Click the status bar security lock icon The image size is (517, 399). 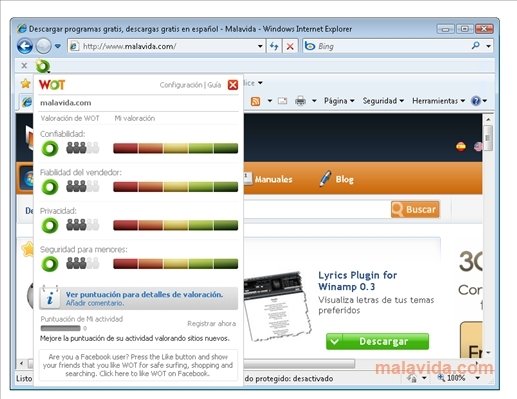tap(412, 378)
